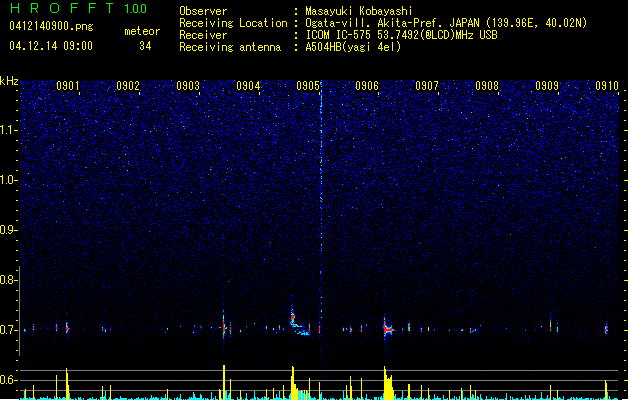
Task: Click the curved meteor echo before 0905
Action: (298, 323)
